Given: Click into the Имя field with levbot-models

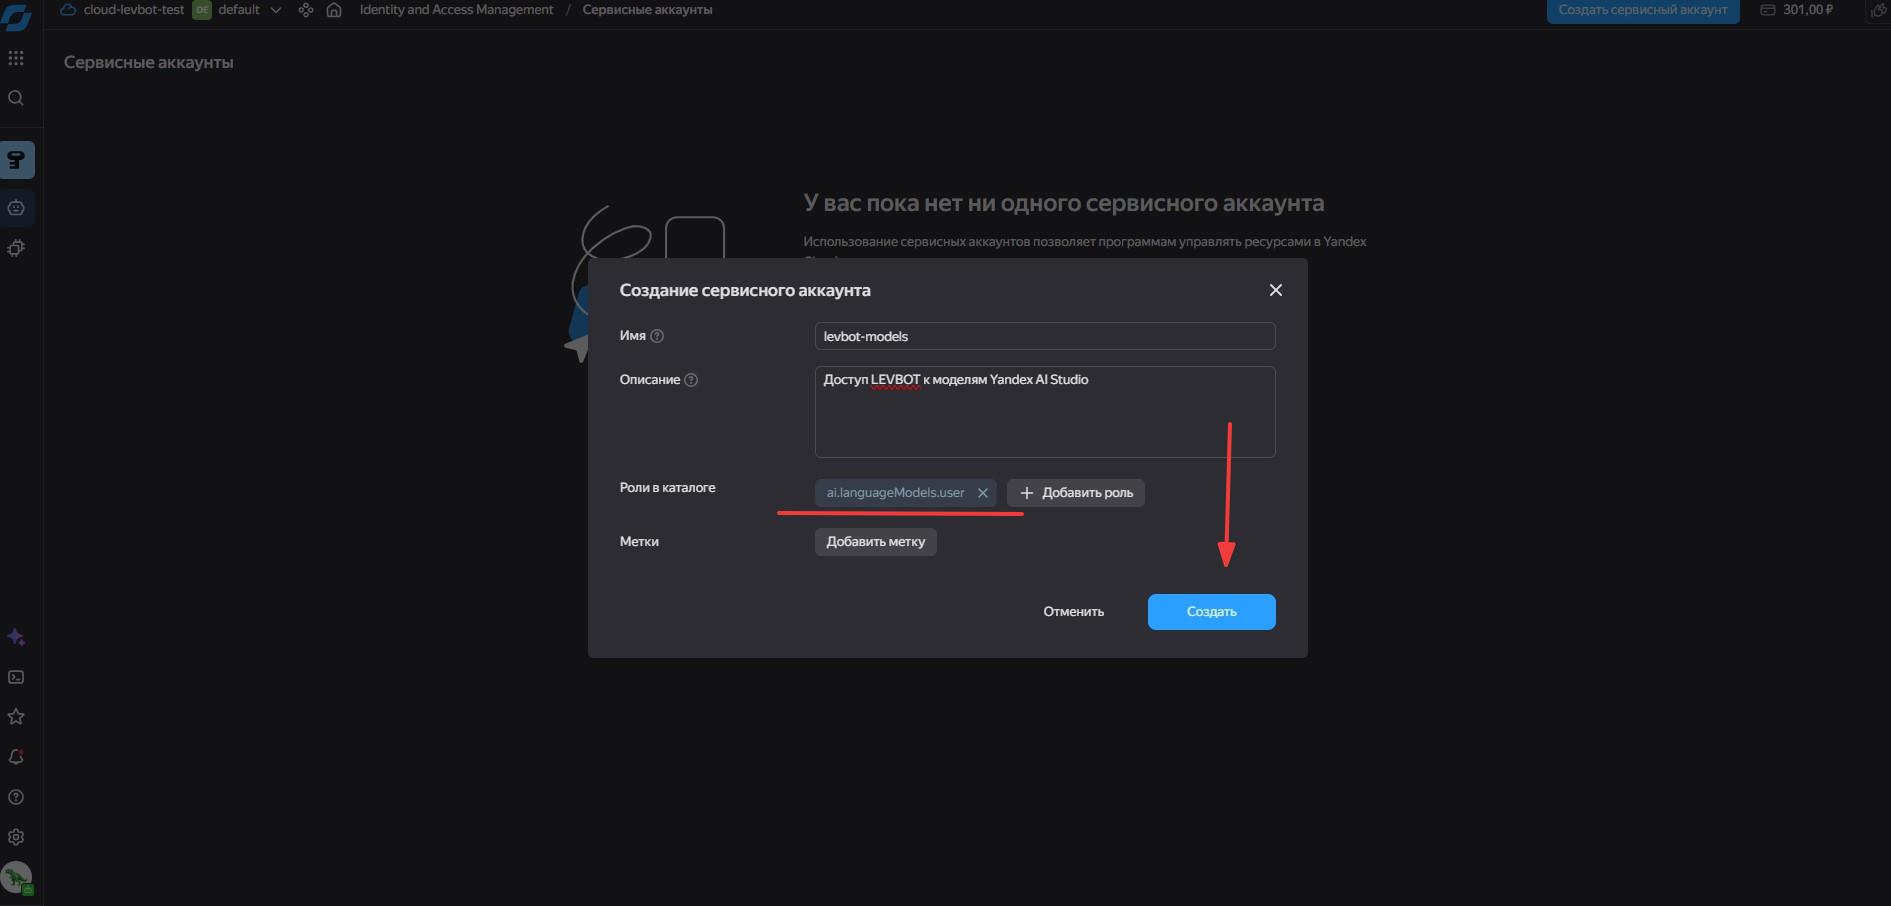Looking at the screenshot, I should pos(1045,336).
